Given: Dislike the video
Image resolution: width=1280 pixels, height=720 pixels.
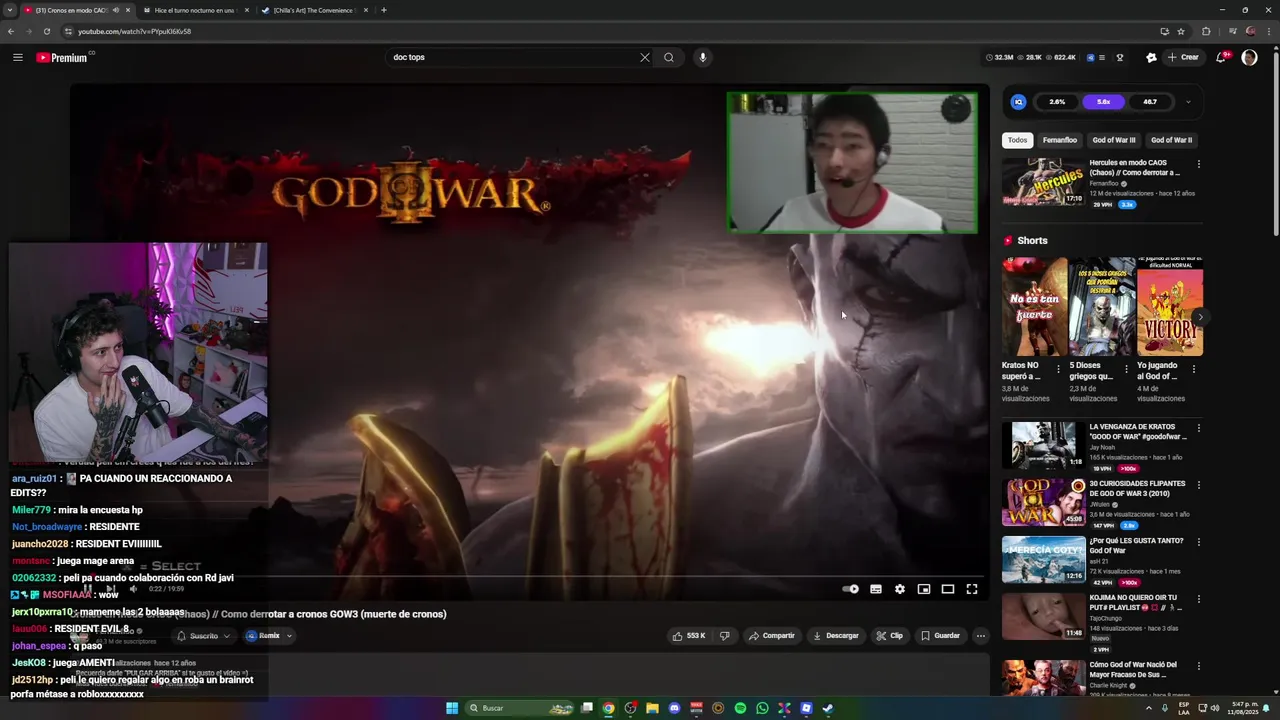Looking at the screenshot, I should 725,635.
